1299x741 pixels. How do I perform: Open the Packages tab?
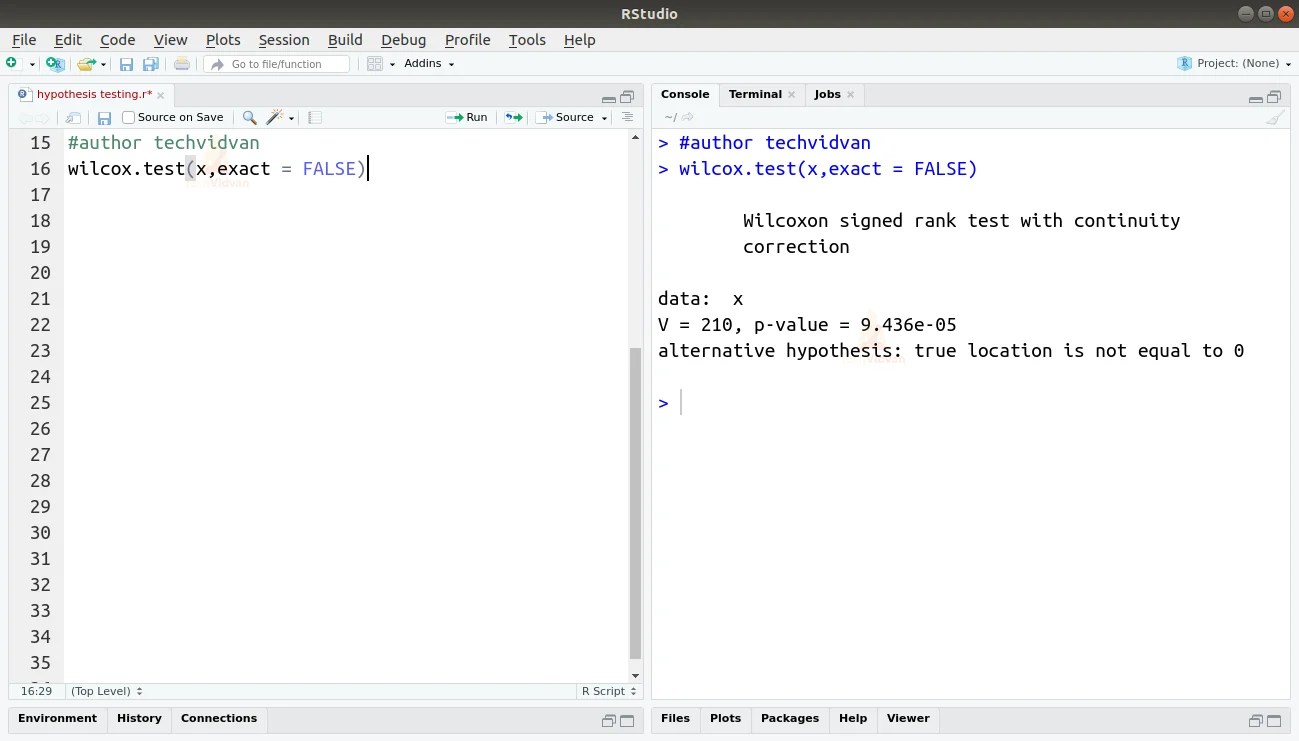click(x=790, y=718)
